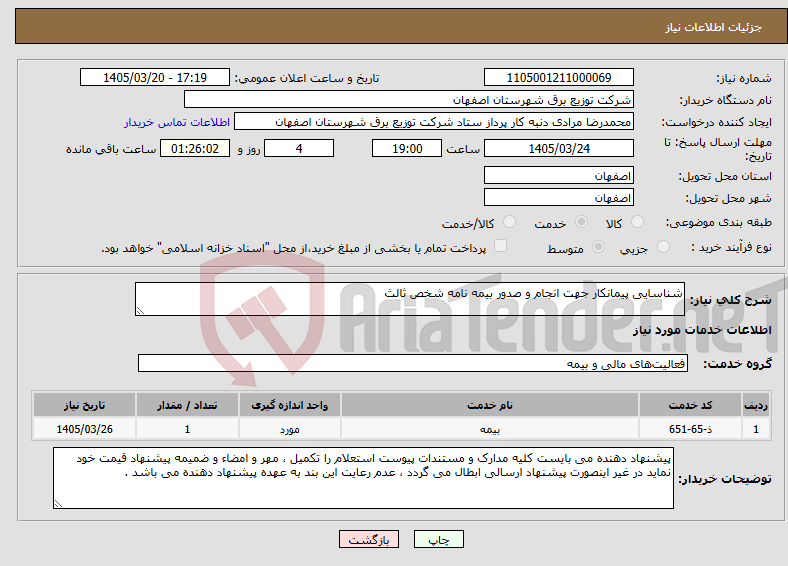Click the ساعت باقی مانده label
788x566 pixels.
(x=111, y=149)
